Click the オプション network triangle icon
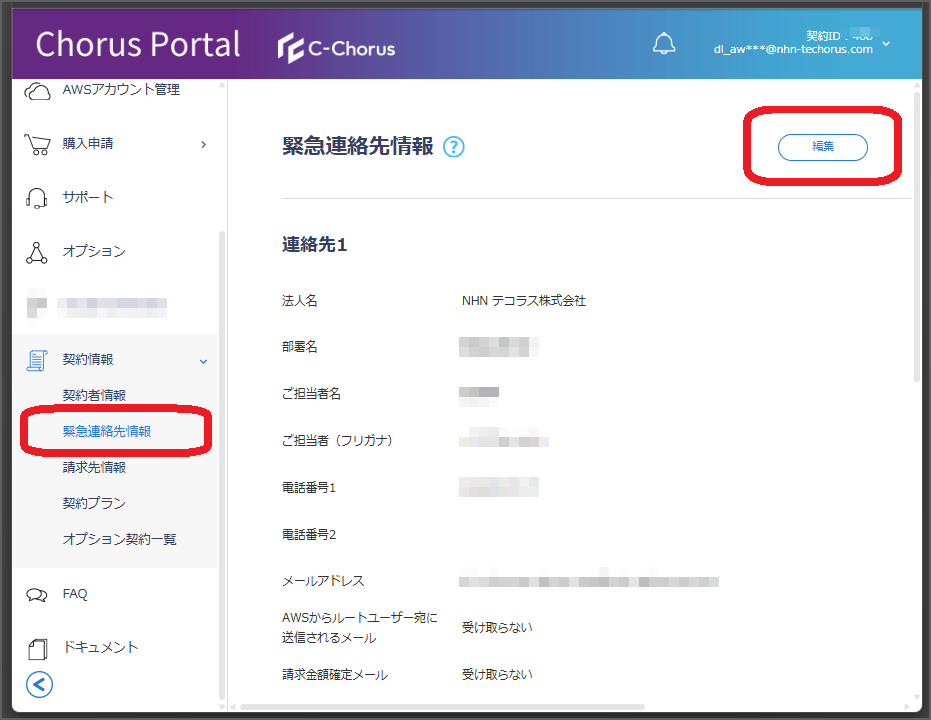The image size is (931, 720). click(x=37, y=252)
